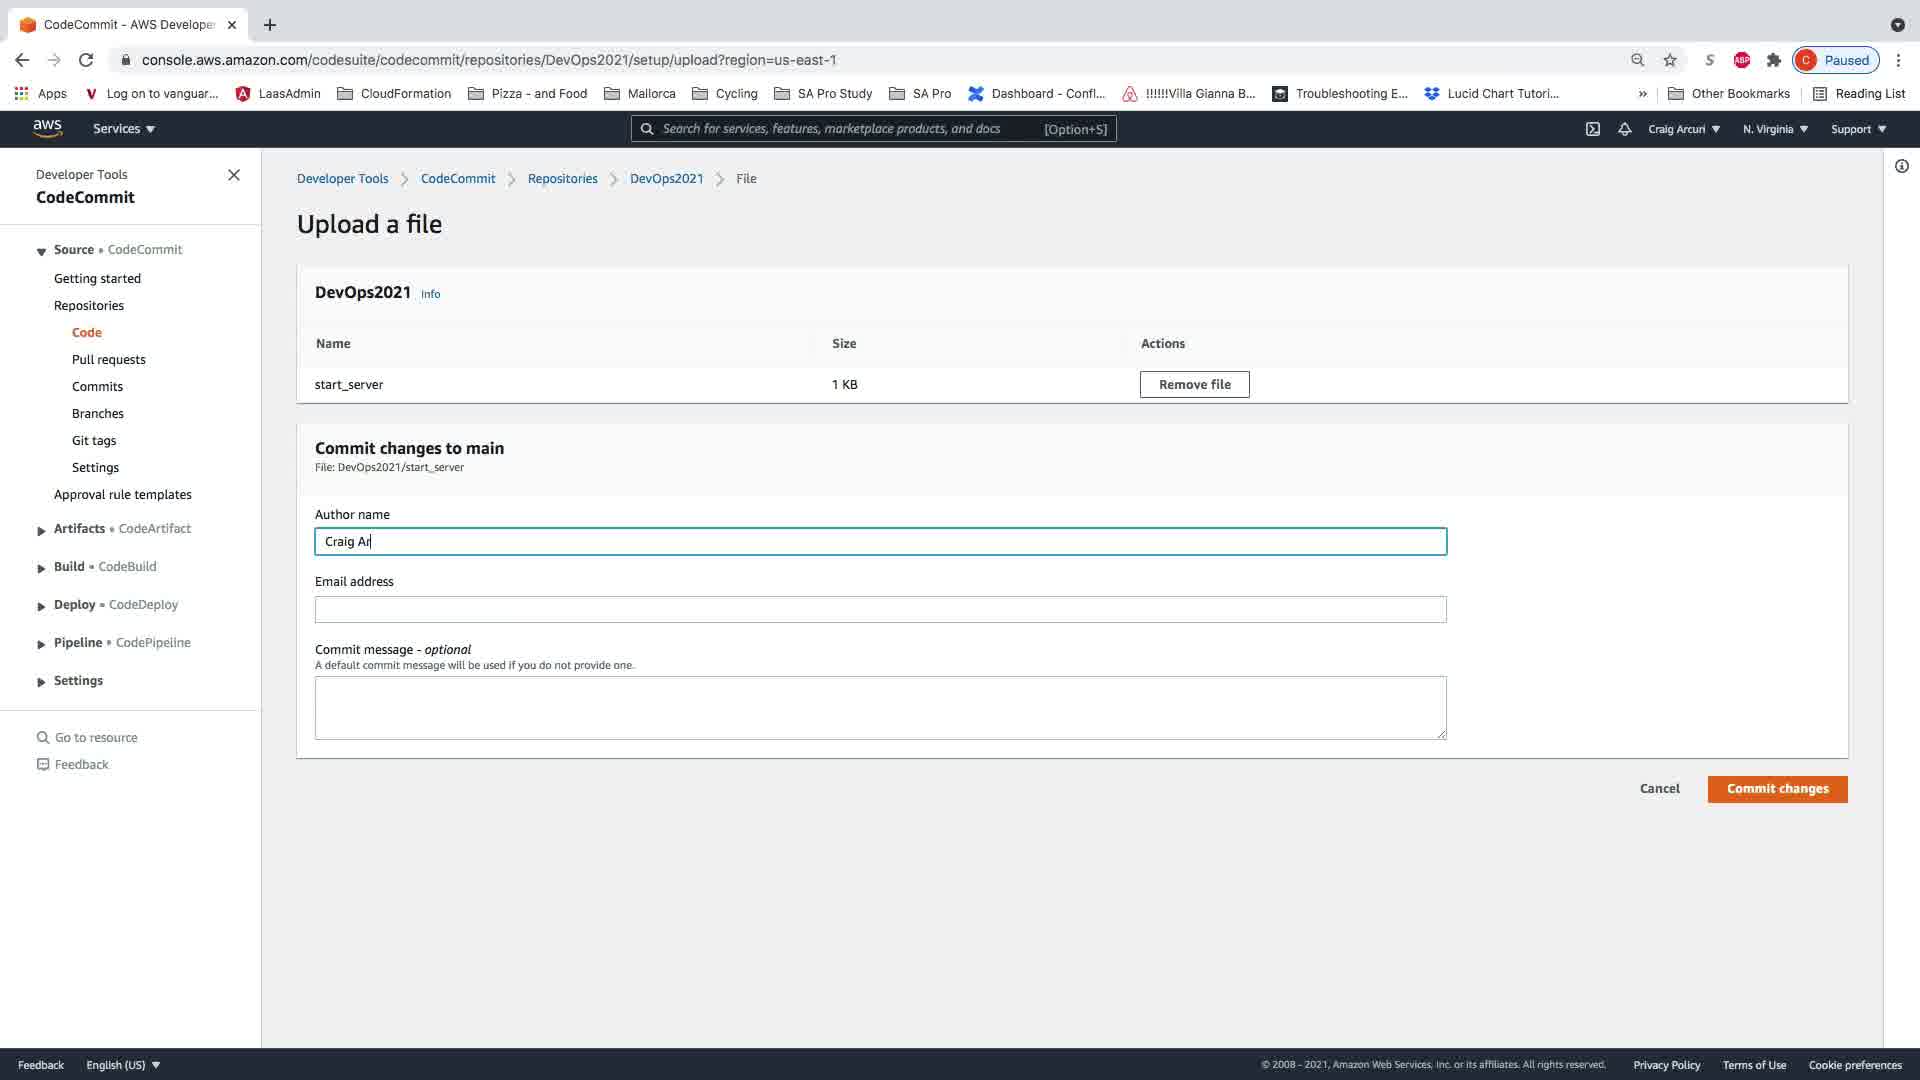Click the Commit changes button
Viewport: 1920px width, 1080px height.
pos(1777,789)
